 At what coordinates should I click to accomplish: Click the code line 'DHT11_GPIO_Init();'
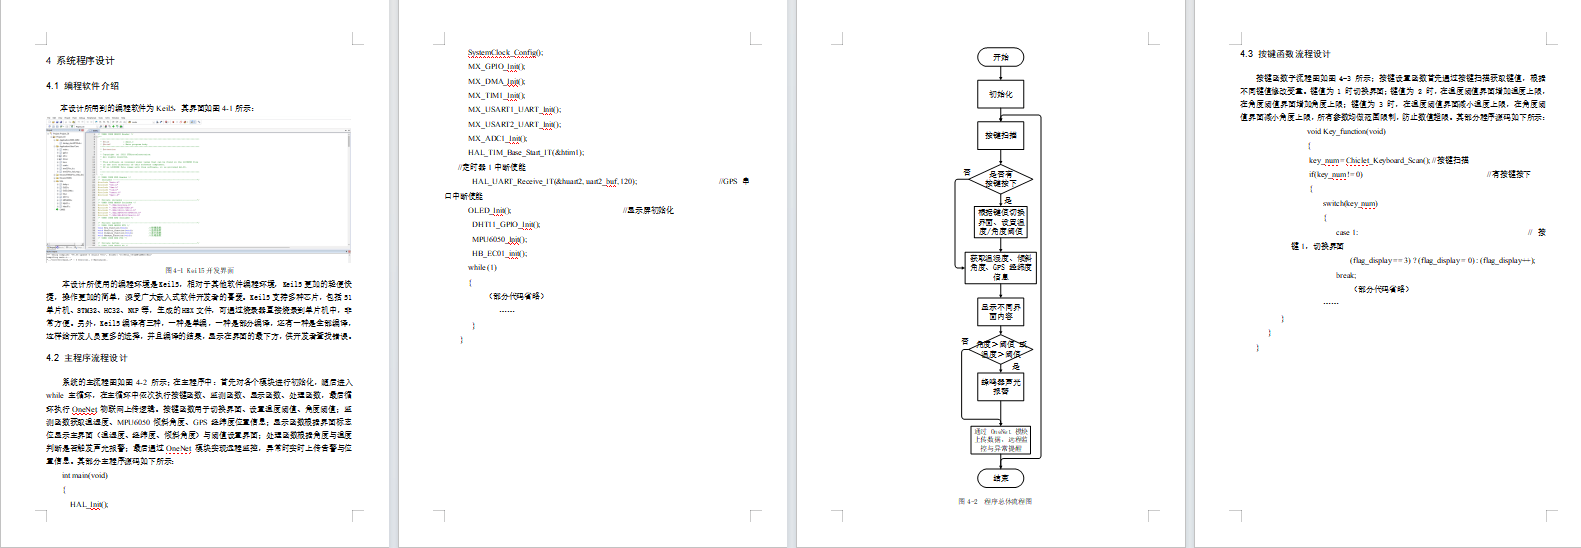(506, 225)
